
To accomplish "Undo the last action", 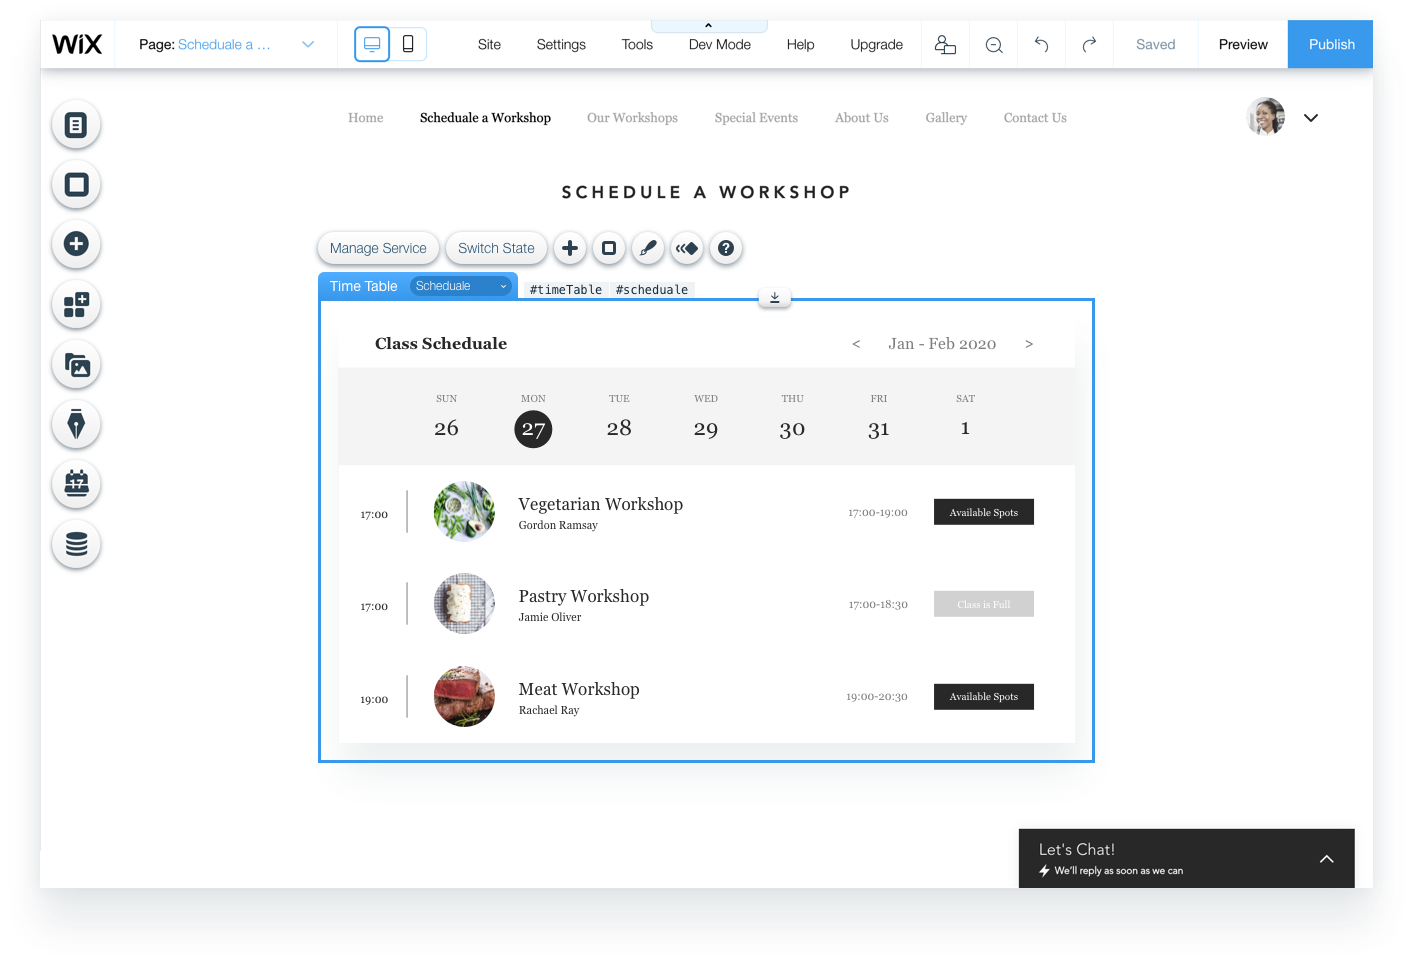I will click(1041, 44).
